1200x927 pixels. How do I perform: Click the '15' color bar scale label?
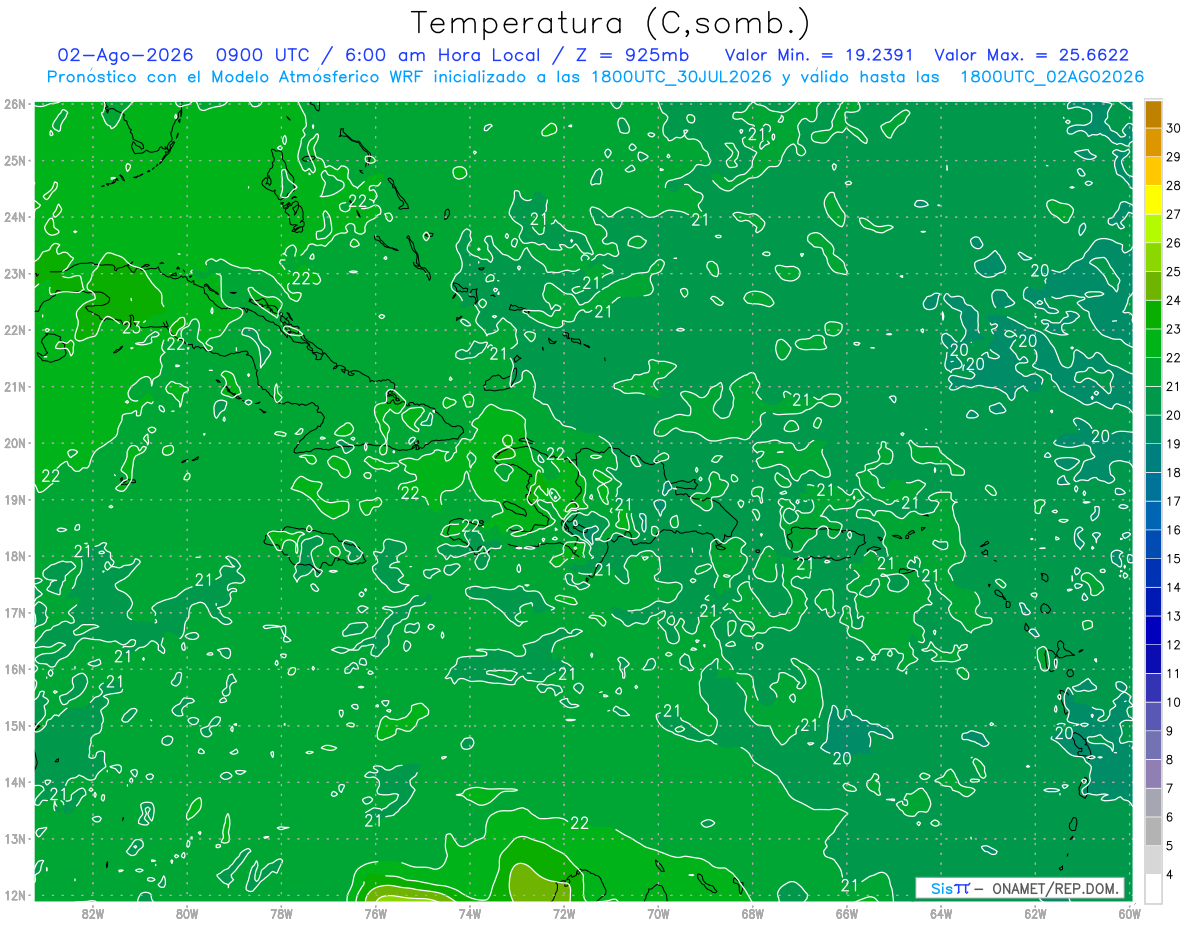[x=1174, y=558]
